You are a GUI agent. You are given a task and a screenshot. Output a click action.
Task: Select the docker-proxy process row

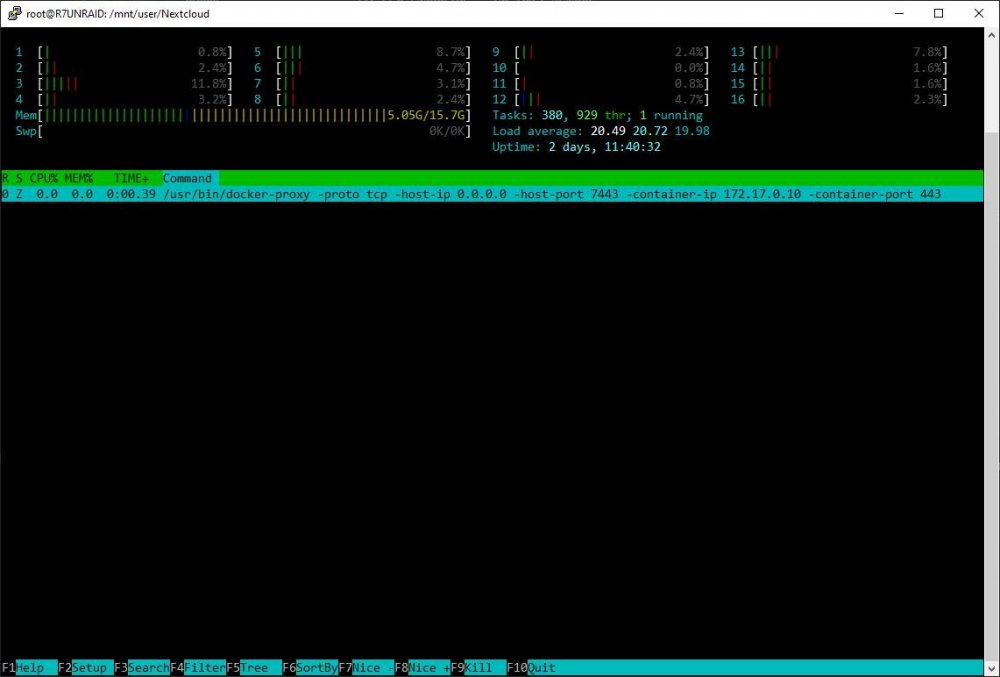[491, 194]
